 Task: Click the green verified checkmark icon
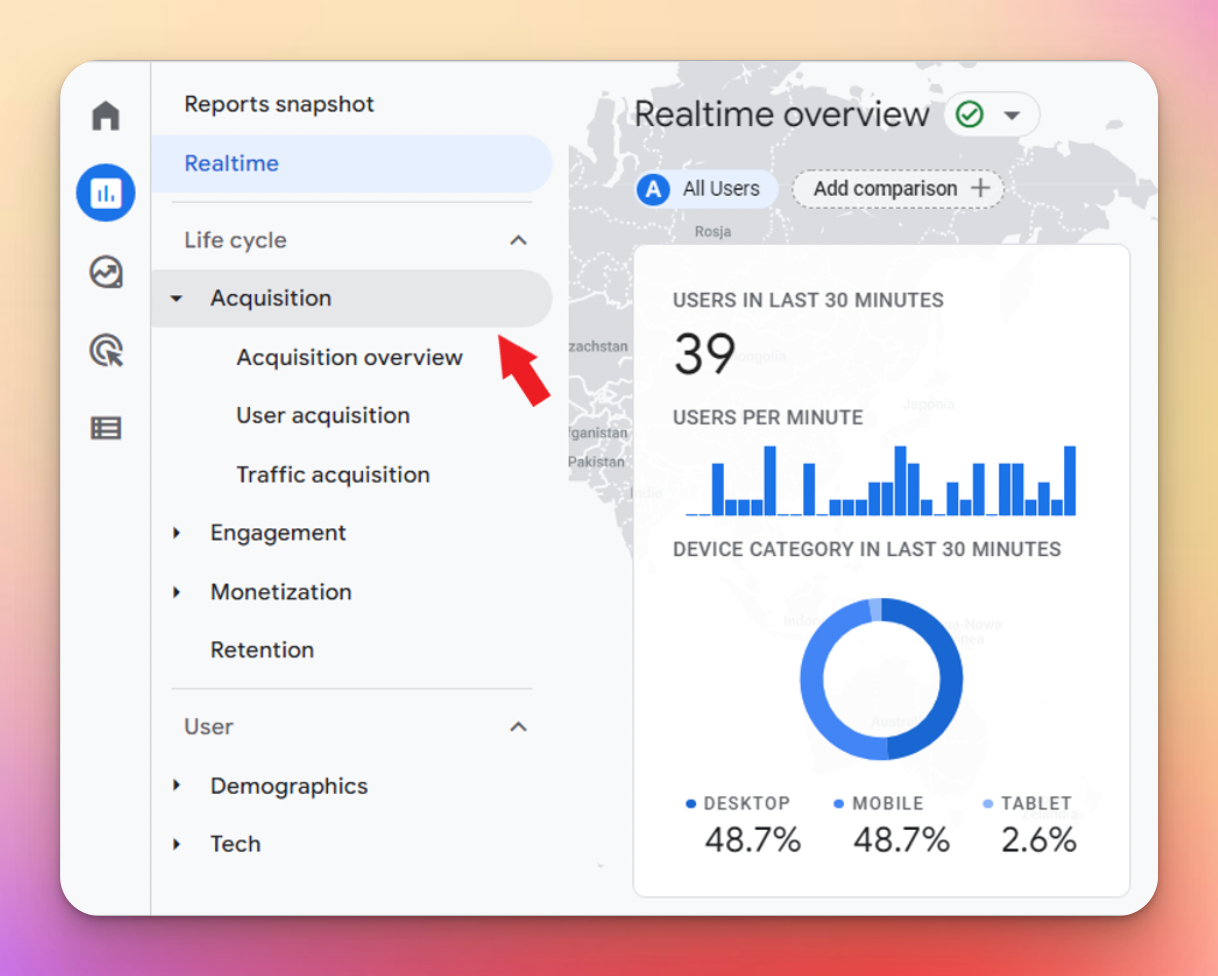[969, 115]
